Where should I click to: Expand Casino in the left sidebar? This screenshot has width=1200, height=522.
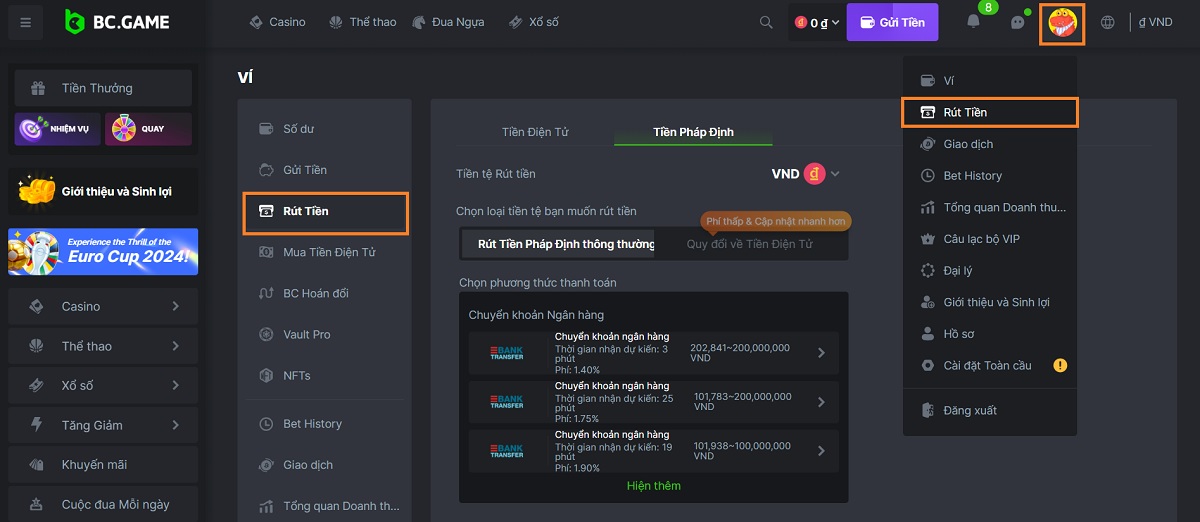pyautogui.click(x=103, y=306)
